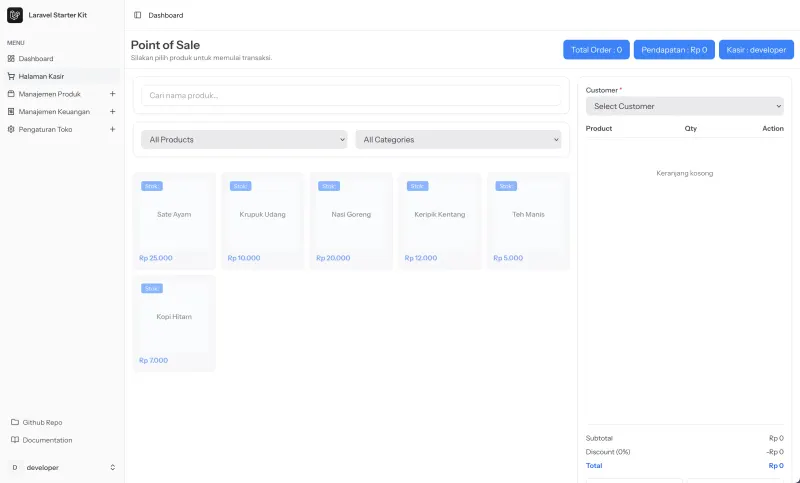Click the Action column header in cart

[x=773, y=129]
